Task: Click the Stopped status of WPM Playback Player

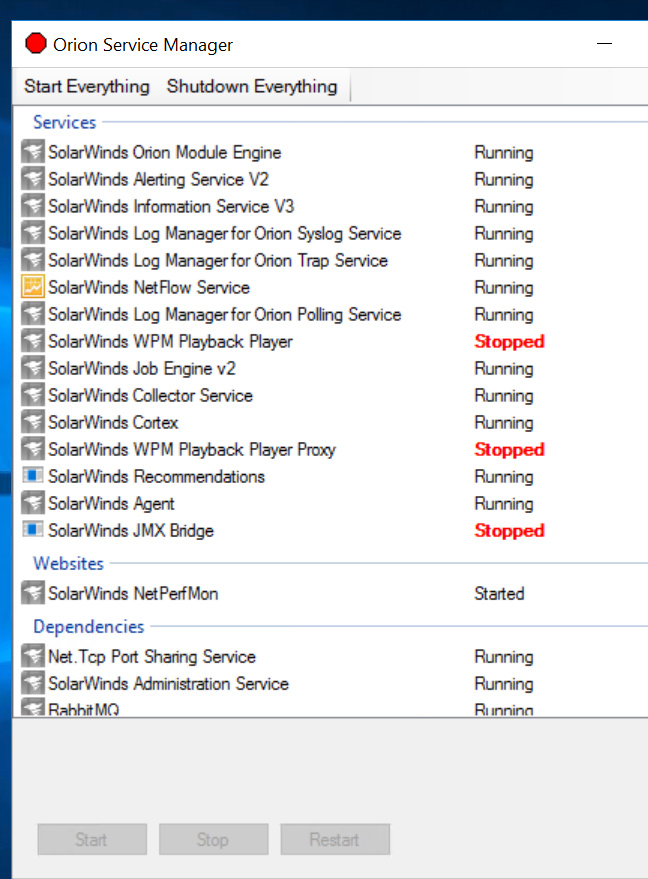Action: [x=509, y=341]
